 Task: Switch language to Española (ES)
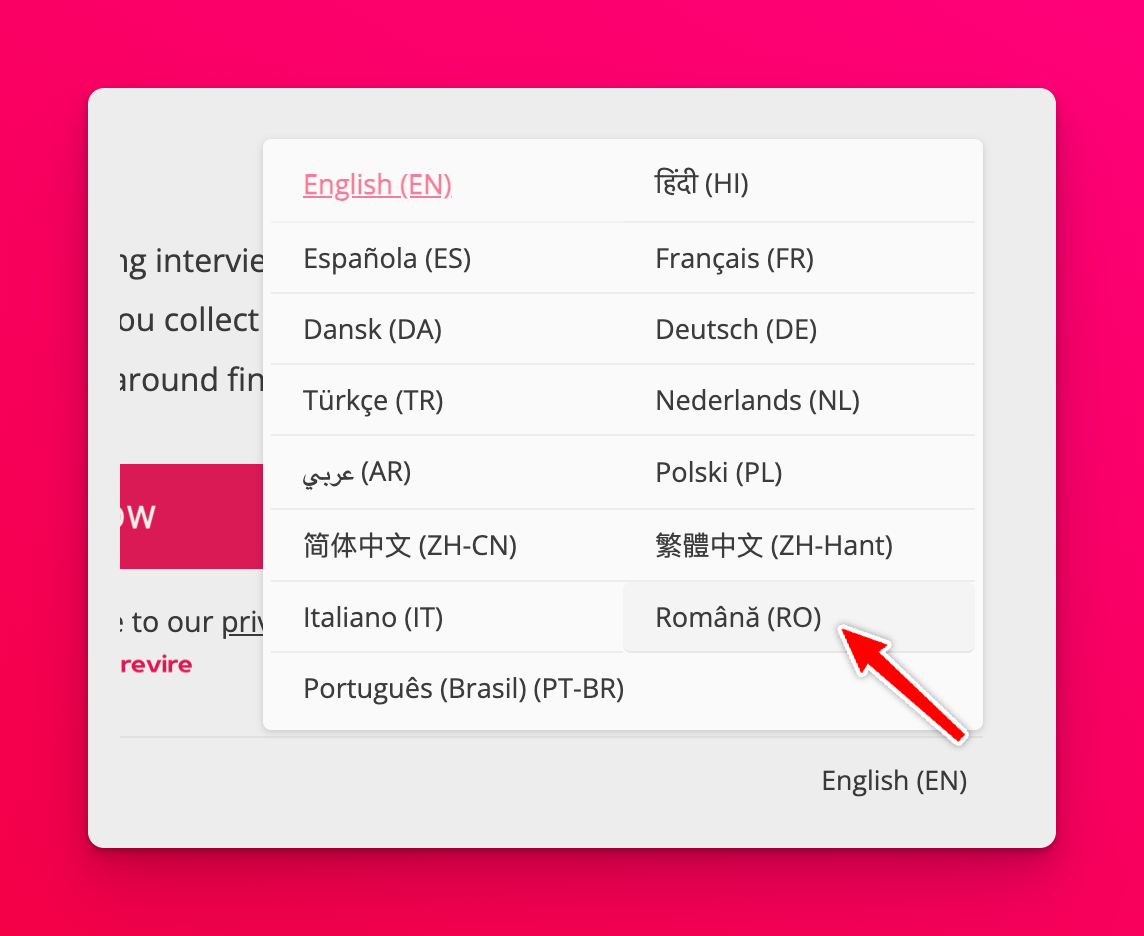[x=387, y=259]
